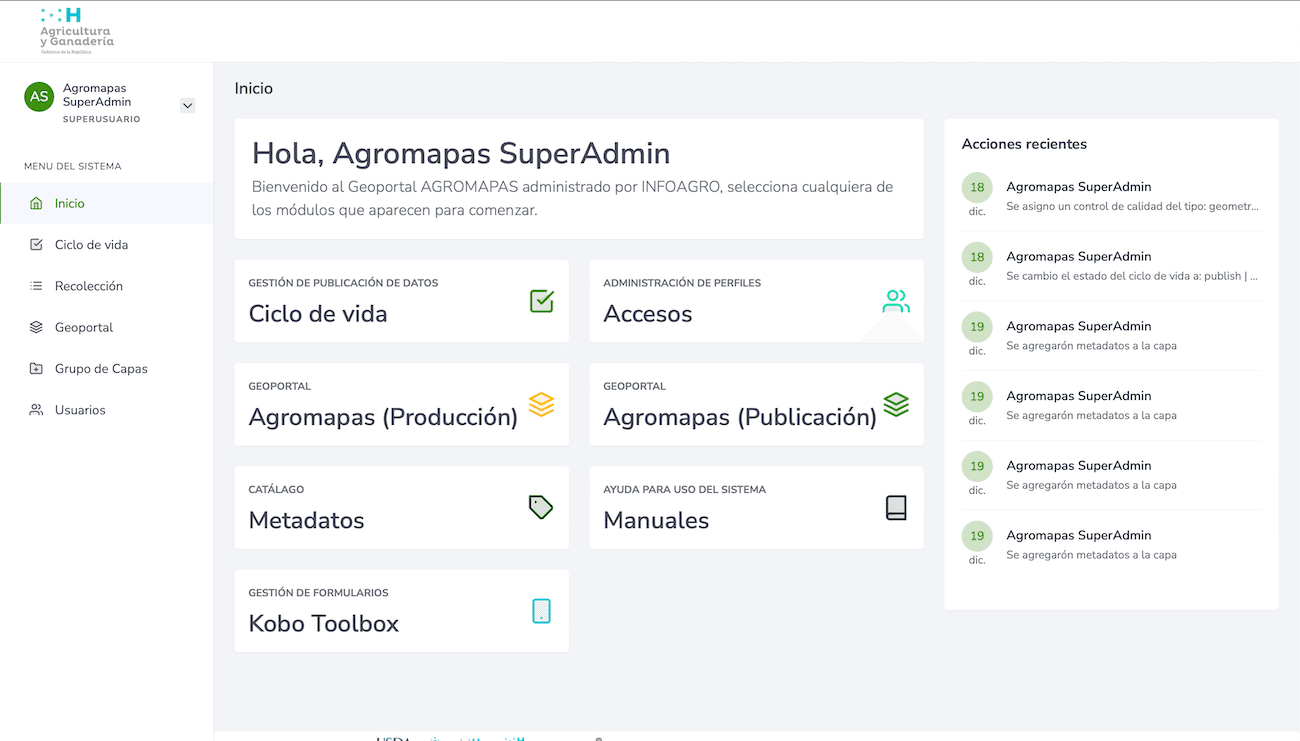
Task: Click the Agricultura y Ganadería logo
Action: point(76,30)
